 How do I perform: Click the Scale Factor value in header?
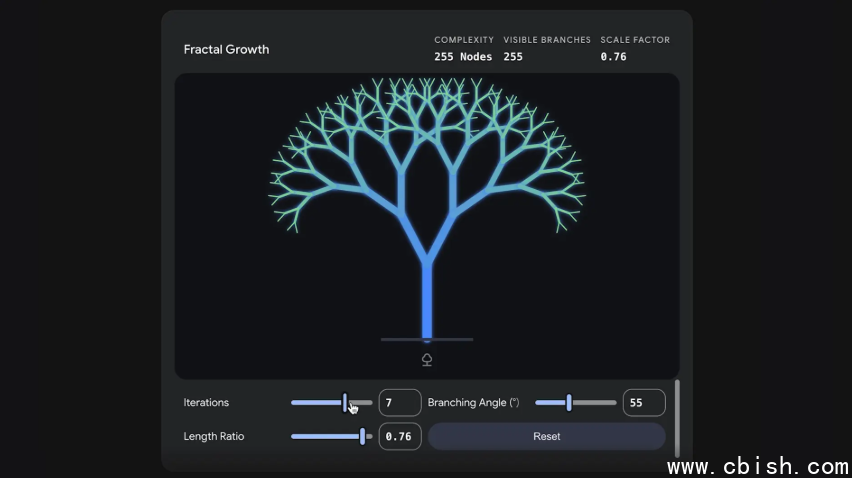click(613, 57)
